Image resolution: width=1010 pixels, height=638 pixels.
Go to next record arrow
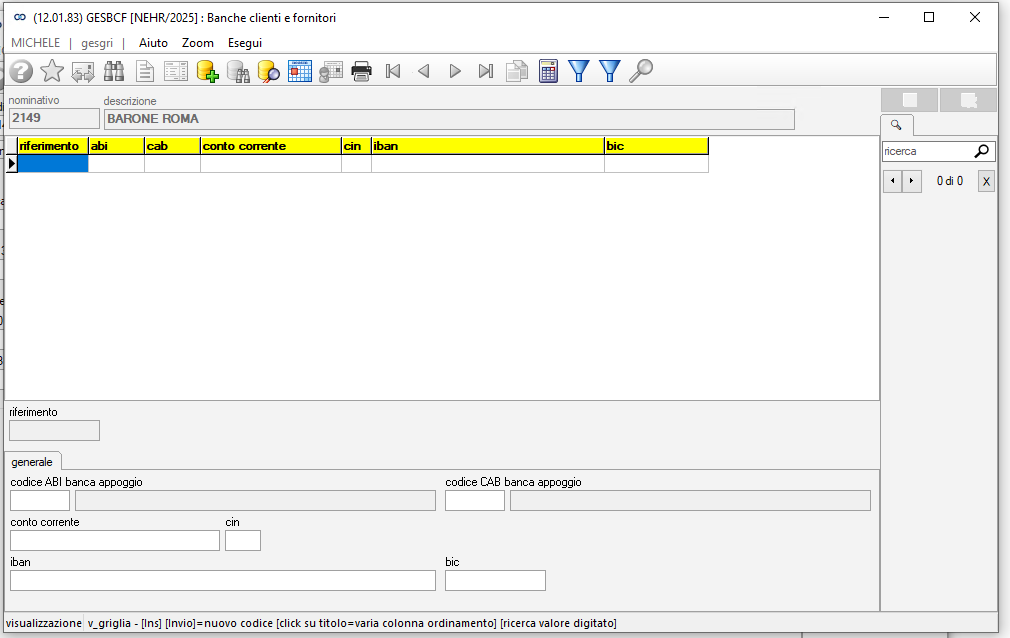click(455, 71)
